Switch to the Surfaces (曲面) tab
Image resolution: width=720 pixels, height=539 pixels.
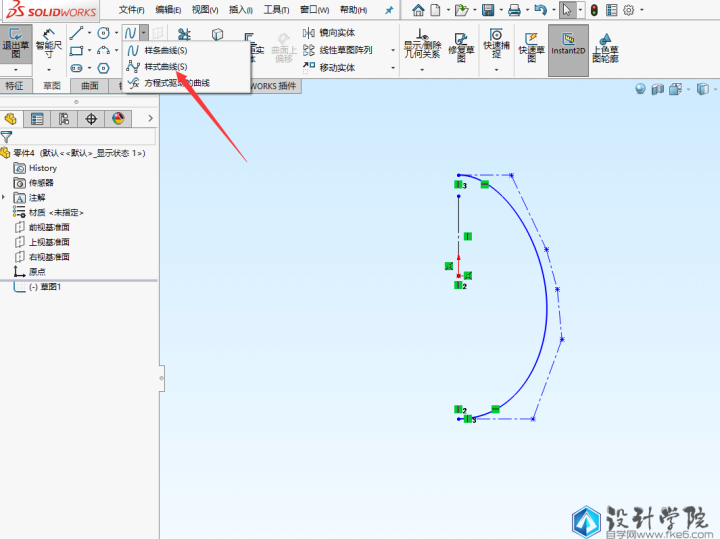click(x=90, y=86)
